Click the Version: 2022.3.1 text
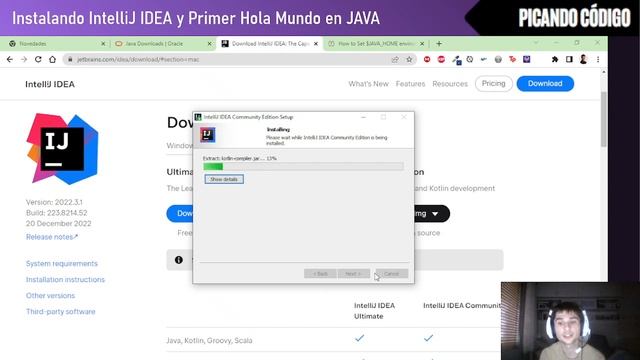 (54, 202)
